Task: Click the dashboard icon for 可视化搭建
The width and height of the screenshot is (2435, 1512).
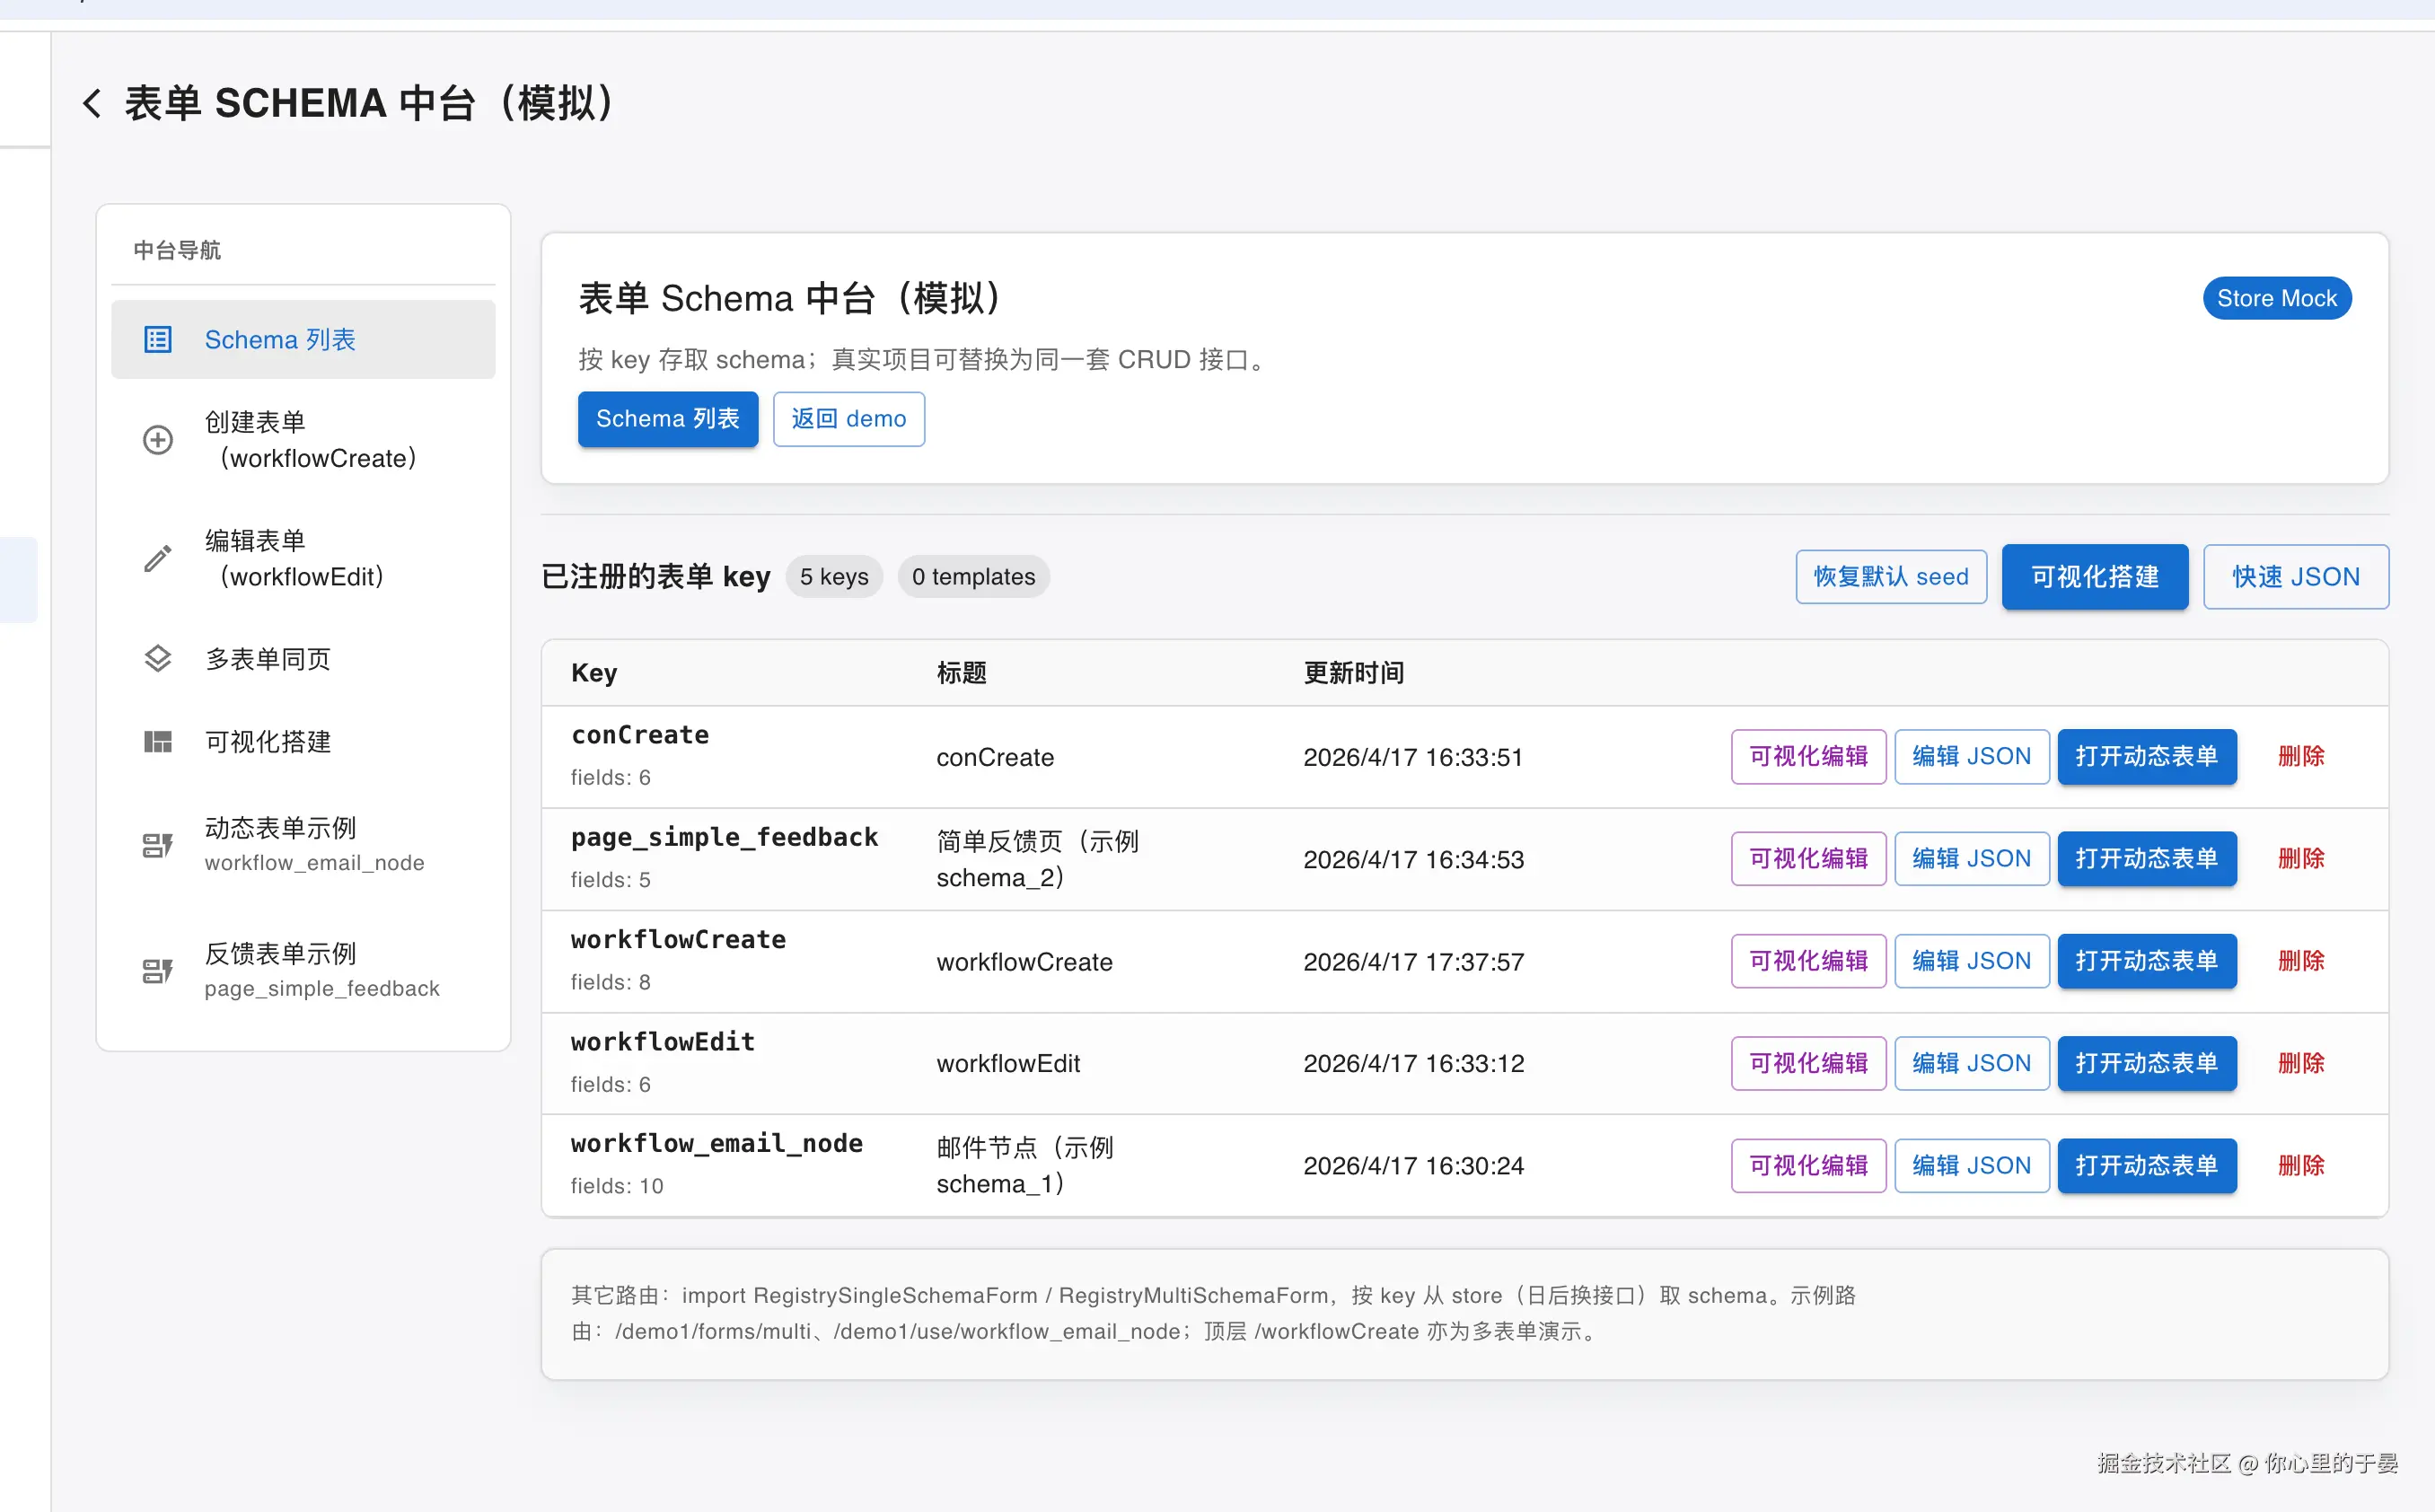Action: [x=158, y=741]
